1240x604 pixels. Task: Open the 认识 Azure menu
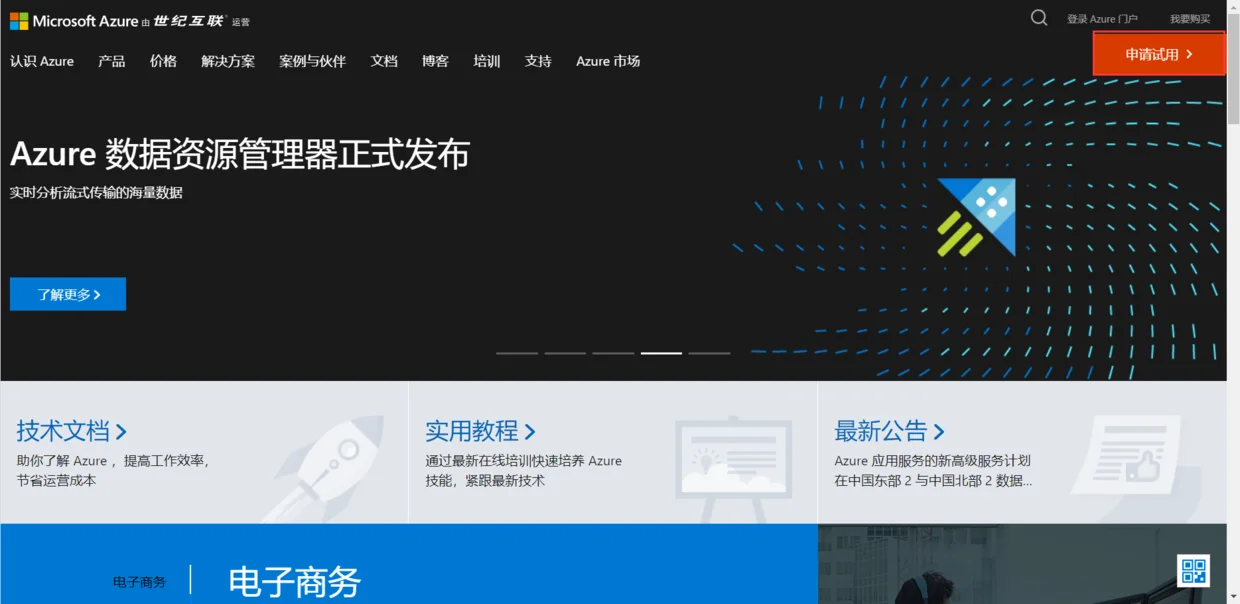[x=42, y=61]
